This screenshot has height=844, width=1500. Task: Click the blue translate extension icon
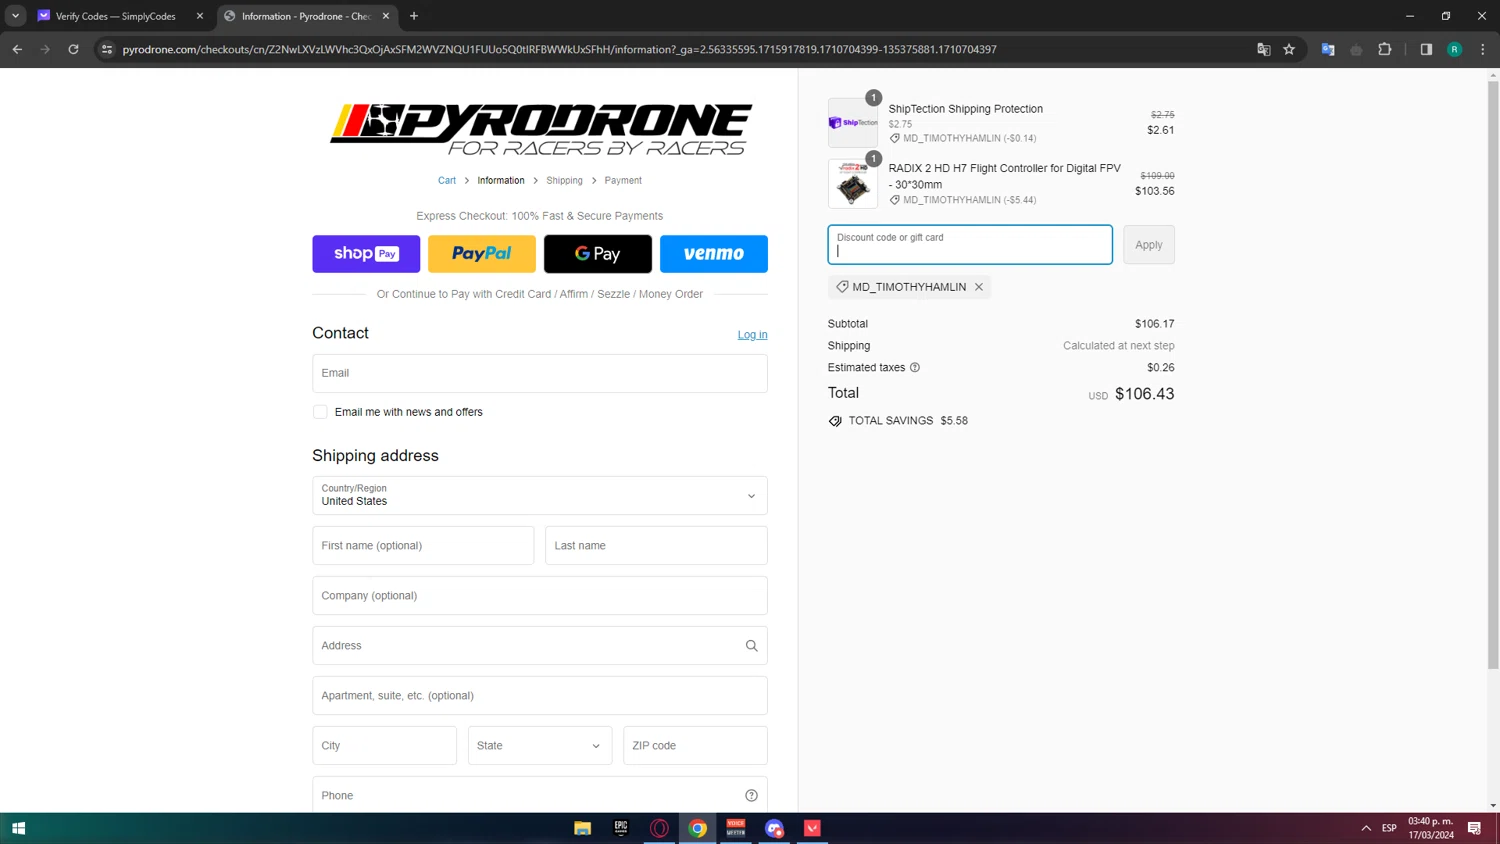[1328, 49]
